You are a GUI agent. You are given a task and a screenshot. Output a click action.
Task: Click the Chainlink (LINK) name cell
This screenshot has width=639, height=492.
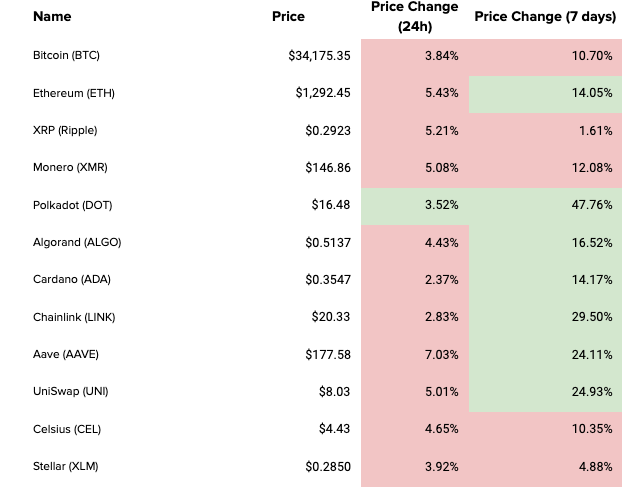pos(72,317)
